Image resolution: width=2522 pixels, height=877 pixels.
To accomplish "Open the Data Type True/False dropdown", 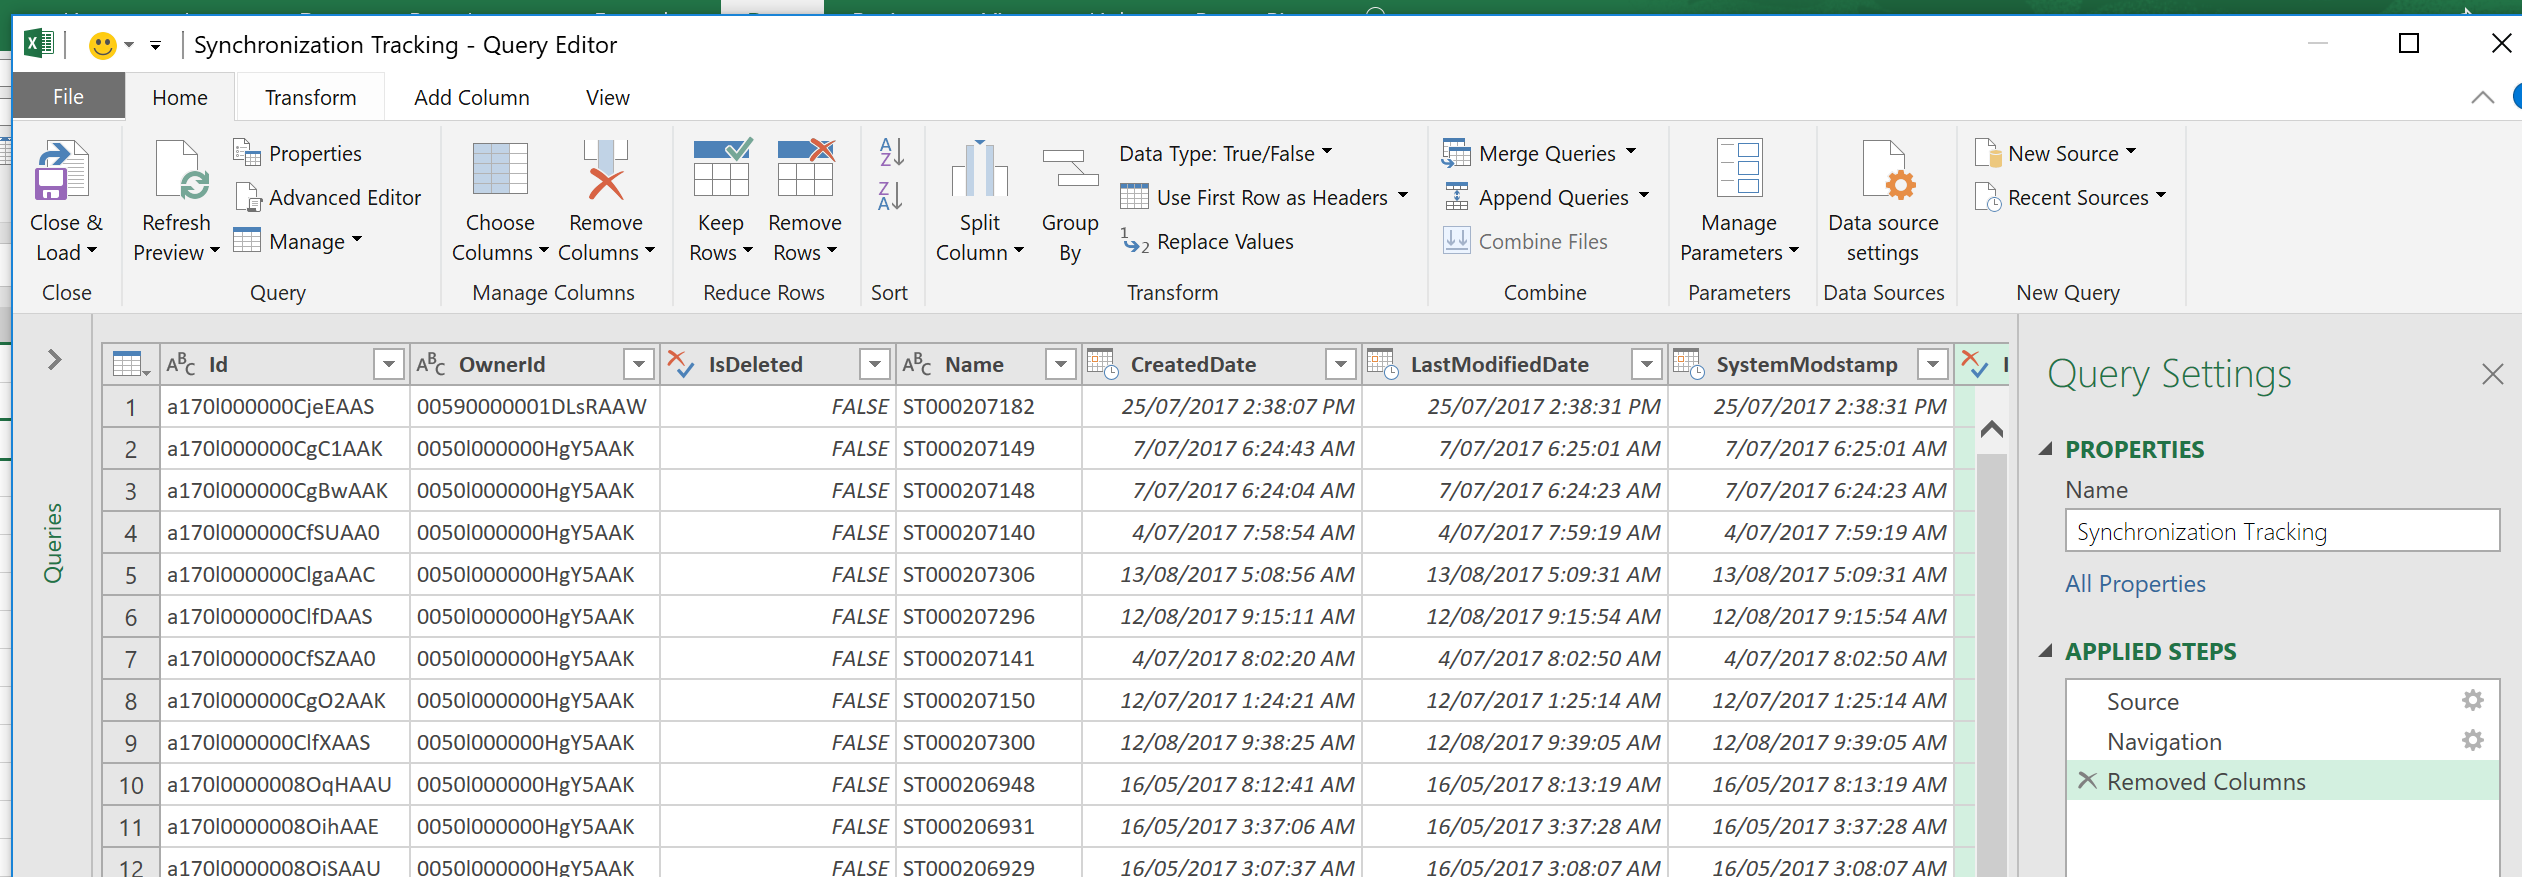I will pos(1226,153).
